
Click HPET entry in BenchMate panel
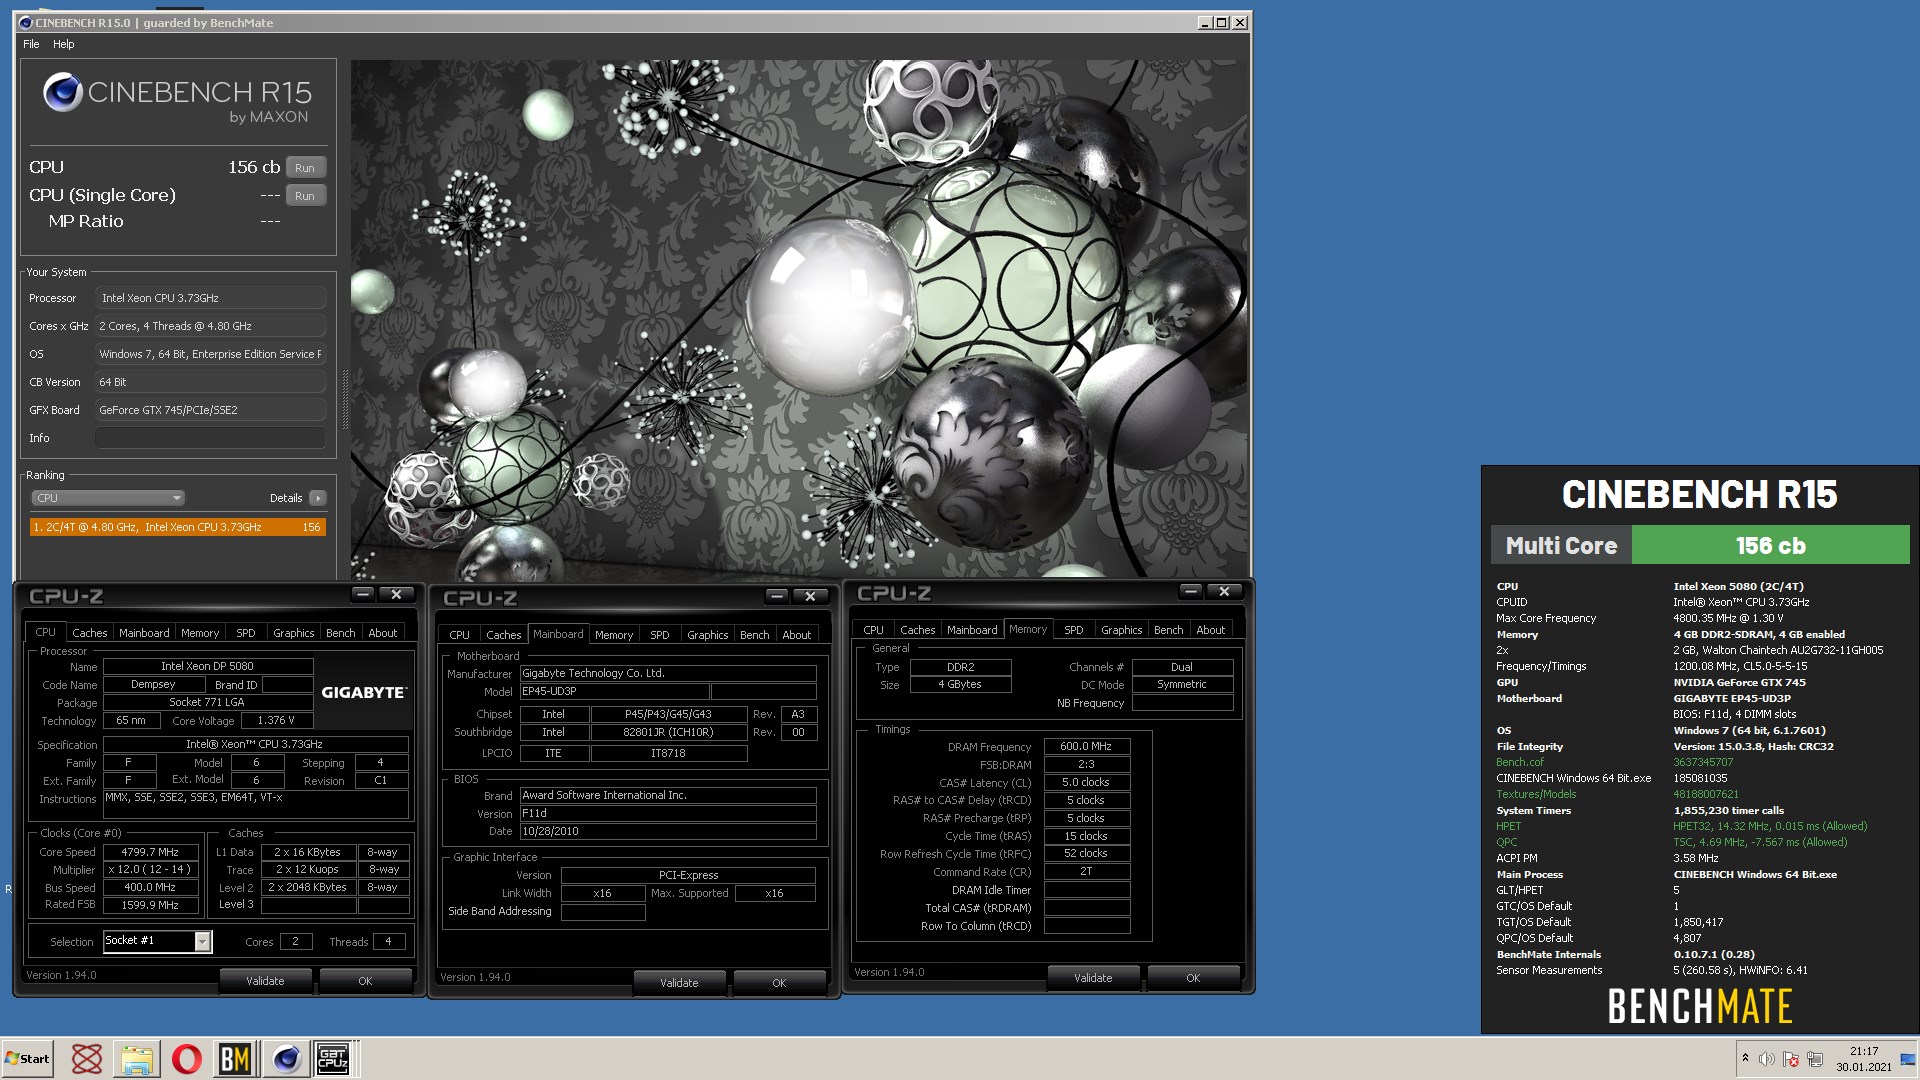click(1508, 826)
